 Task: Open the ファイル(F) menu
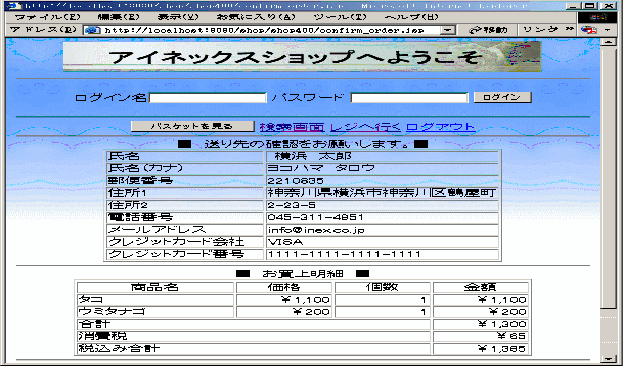(47, 17)
